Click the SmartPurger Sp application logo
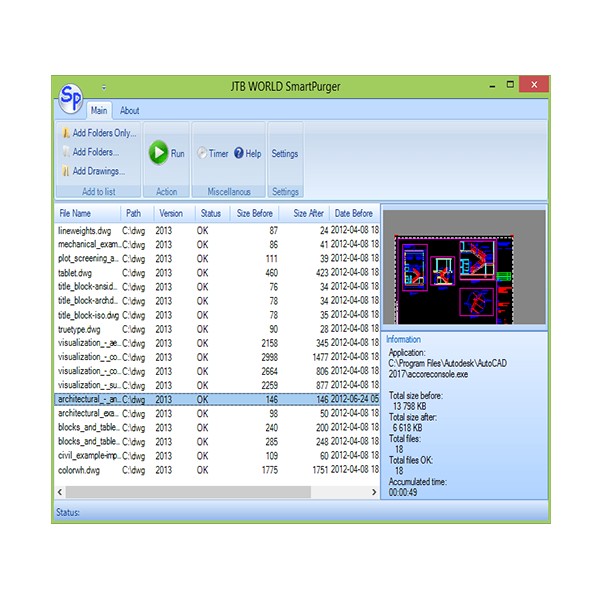Viewport: 600px width, 600px height. coord(71,98)
